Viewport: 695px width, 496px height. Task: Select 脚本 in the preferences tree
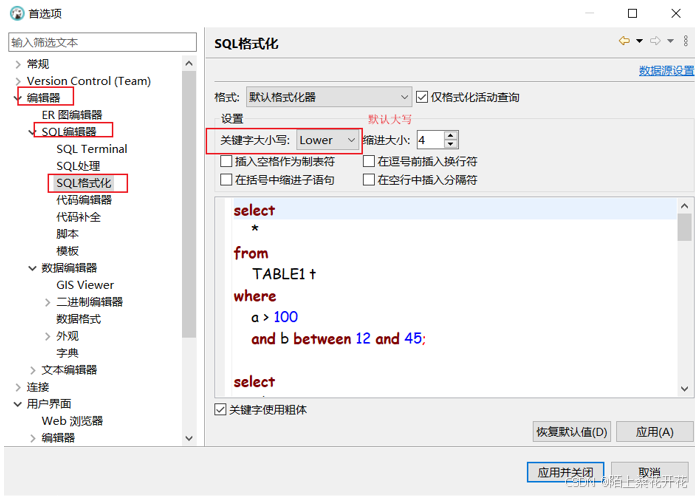pyautogui.click(x=67, y=234)
